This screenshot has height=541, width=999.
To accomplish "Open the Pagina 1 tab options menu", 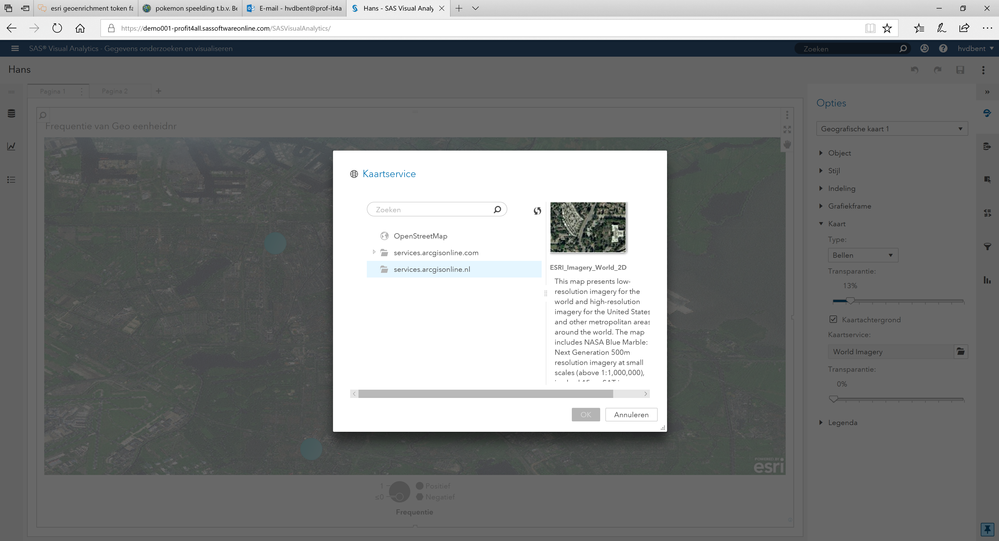I will 82,91.
